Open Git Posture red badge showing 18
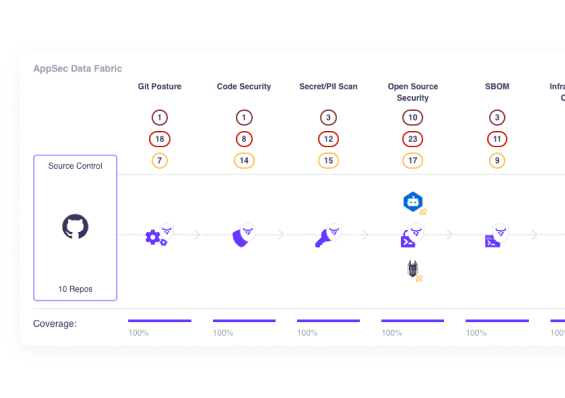The image size is (565, 398). (160, 139)
